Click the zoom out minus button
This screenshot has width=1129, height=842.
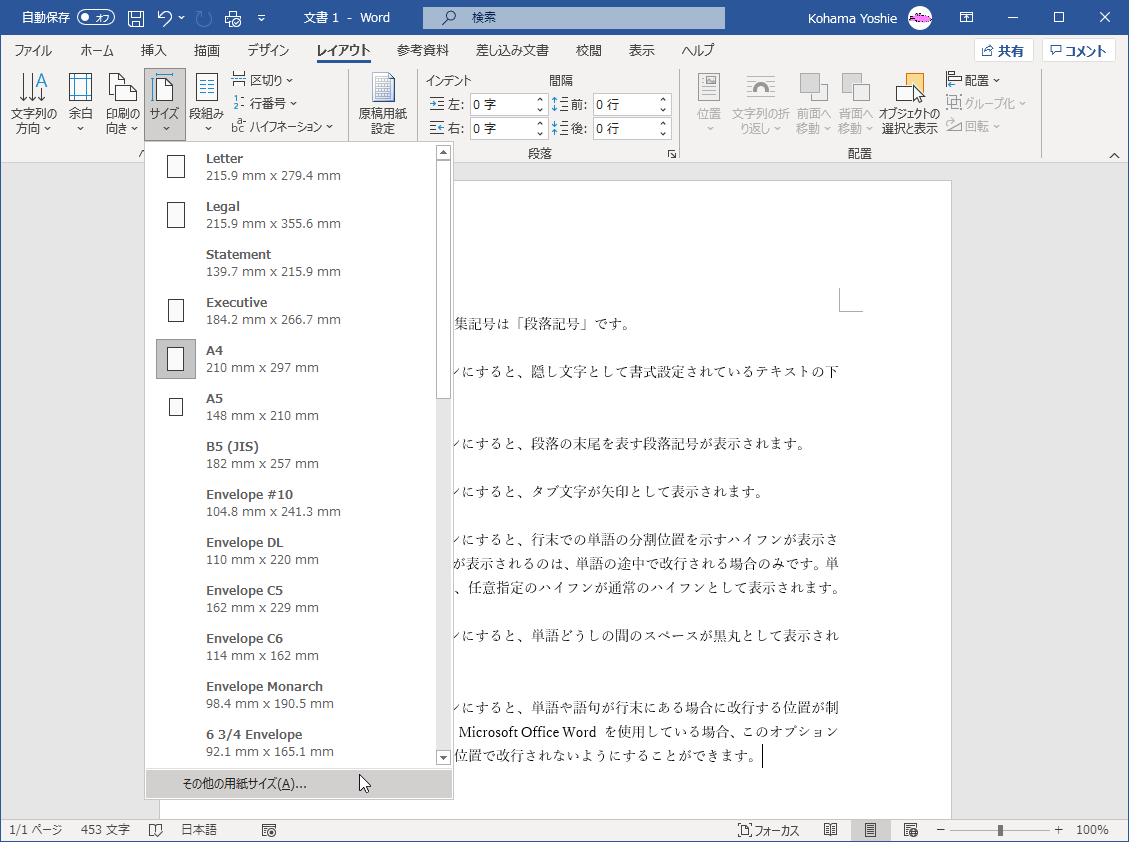pos(940,830)
